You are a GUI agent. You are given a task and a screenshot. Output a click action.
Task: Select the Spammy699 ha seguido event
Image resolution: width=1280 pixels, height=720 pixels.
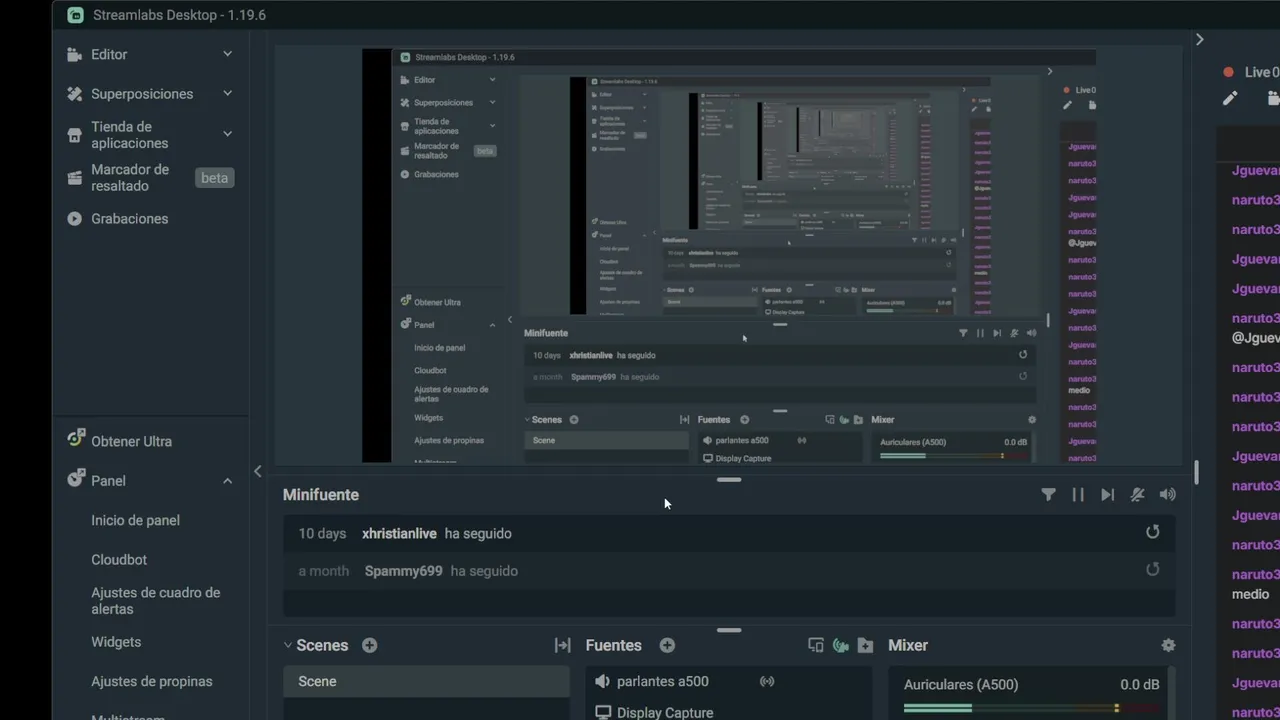[729, 571]
